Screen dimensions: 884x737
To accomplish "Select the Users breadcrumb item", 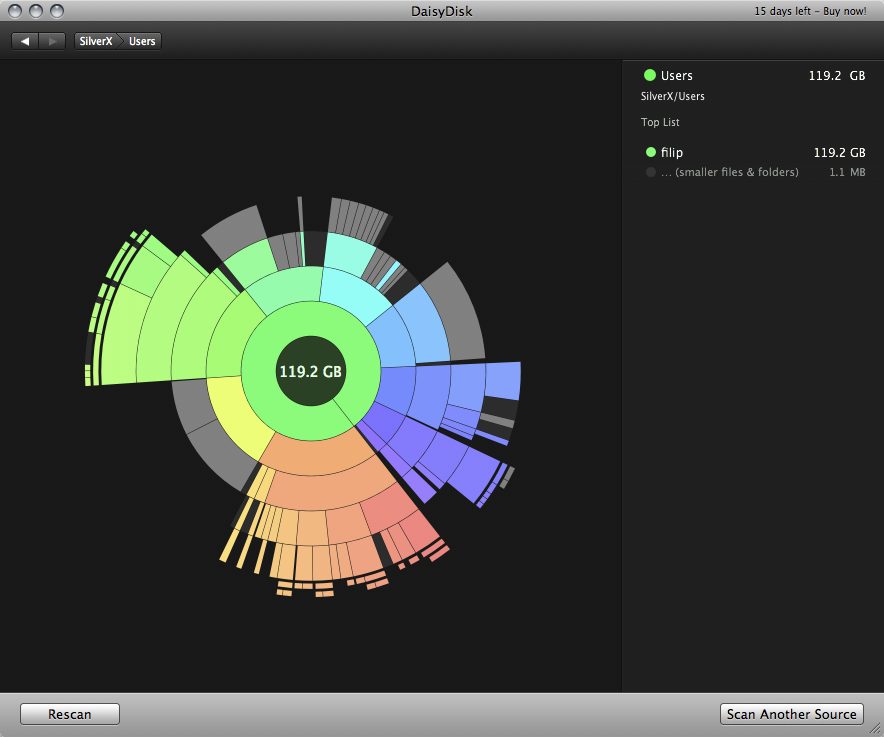I will 142,41.
